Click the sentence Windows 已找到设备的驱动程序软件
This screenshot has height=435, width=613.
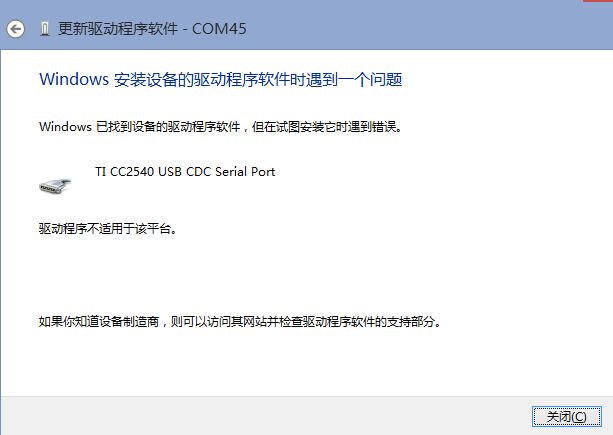tap(140, 127)
